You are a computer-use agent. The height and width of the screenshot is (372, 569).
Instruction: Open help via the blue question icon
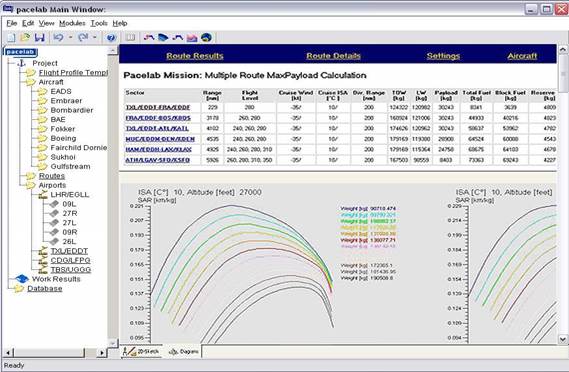111,37
